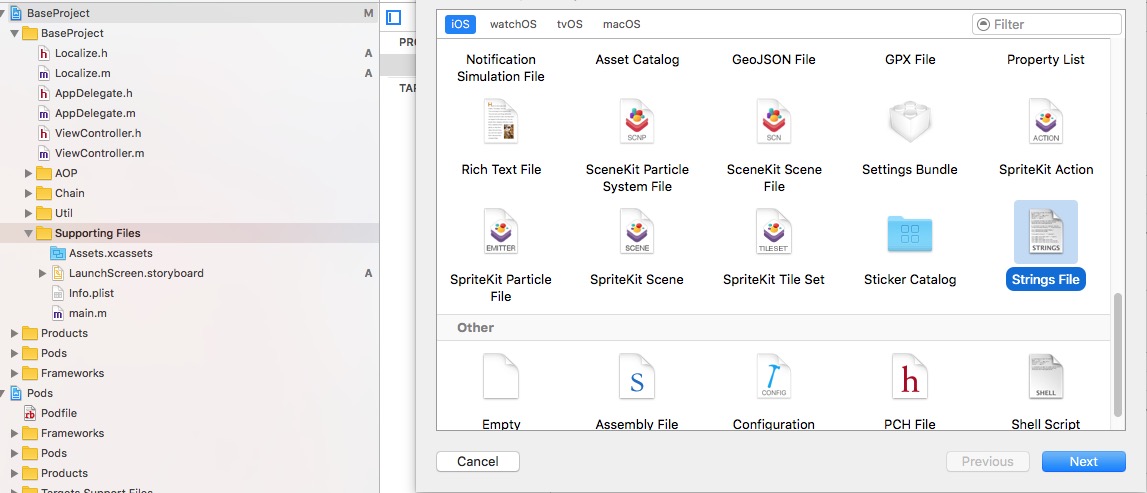Choose the SpriteKit Action template icon
This screenshot has height=493, width=1147.
pos(1045,121)
